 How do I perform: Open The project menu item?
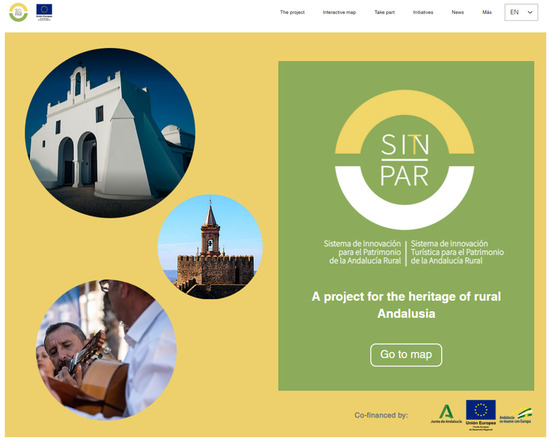tap(292, 12)
